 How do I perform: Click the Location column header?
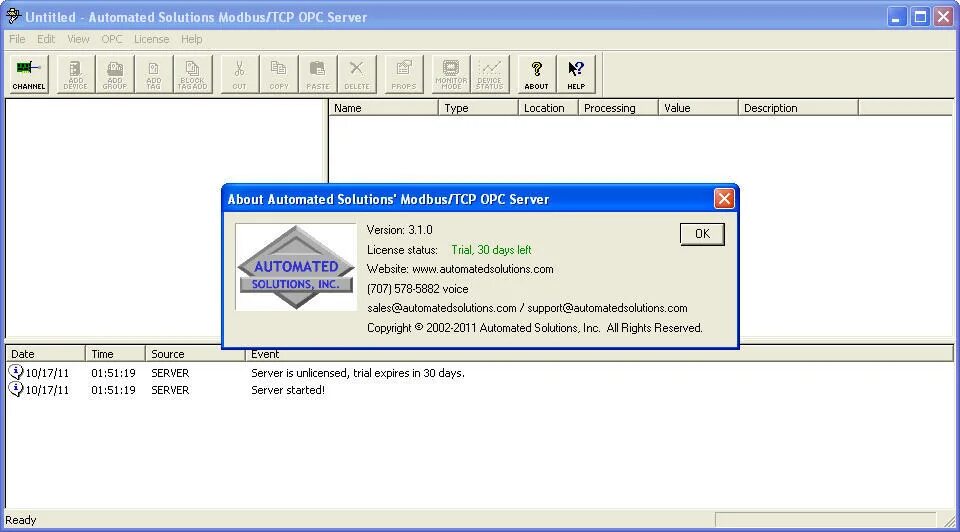coord(548,108)
